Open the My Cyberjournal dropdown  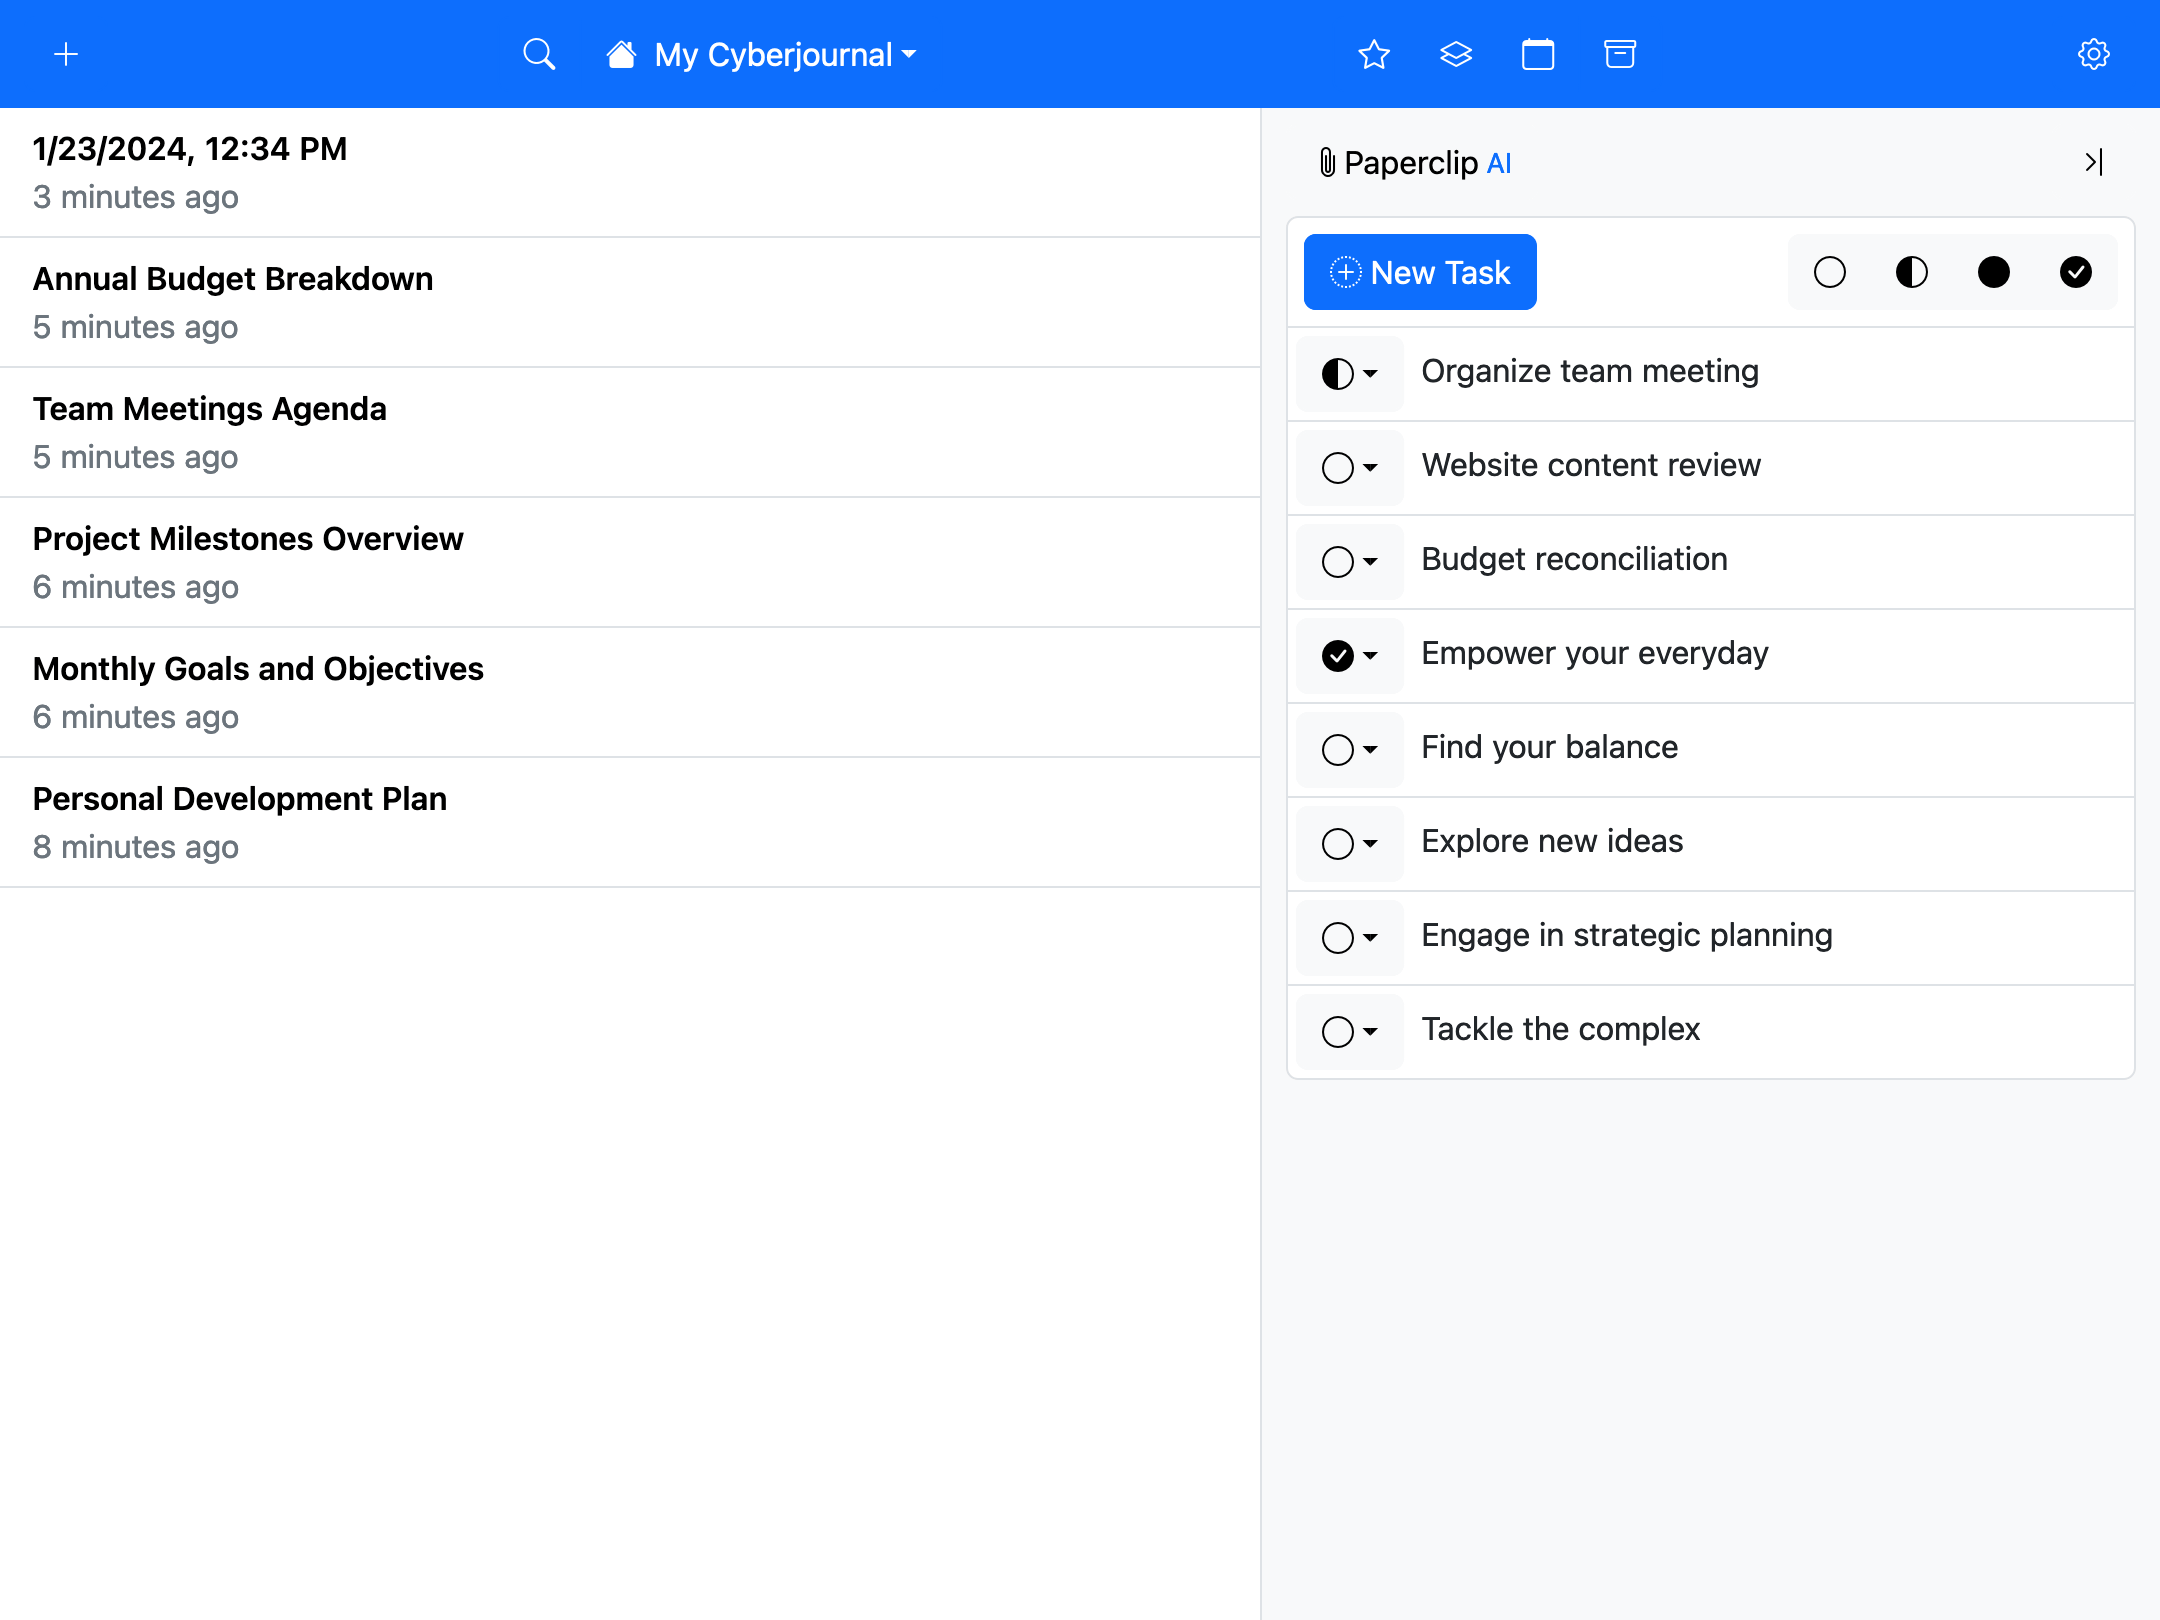(x=908, y=55)
